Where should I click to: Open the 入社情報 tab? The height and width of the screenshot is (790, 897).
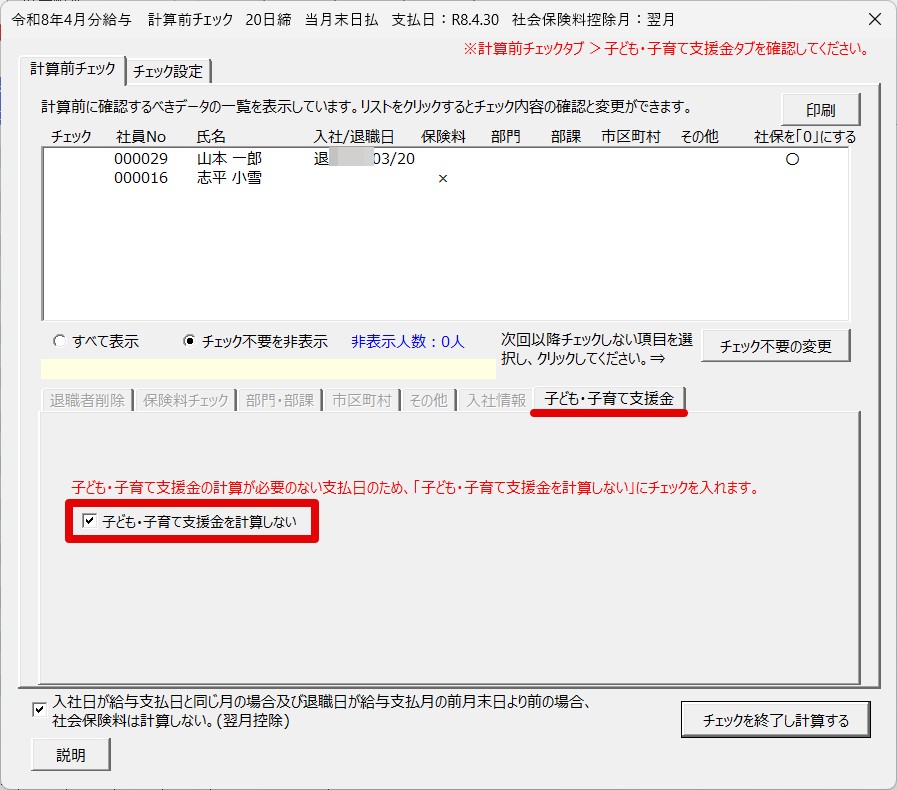(496, 400)
